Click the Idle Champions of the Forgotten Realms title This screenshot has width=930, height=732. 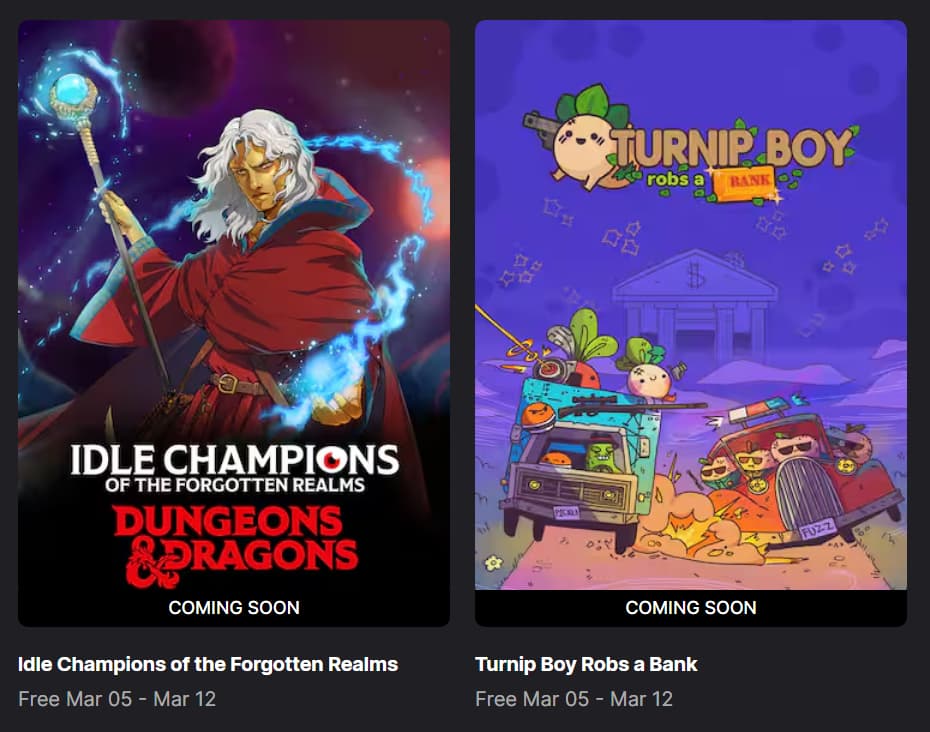click(x=208, y=664)
